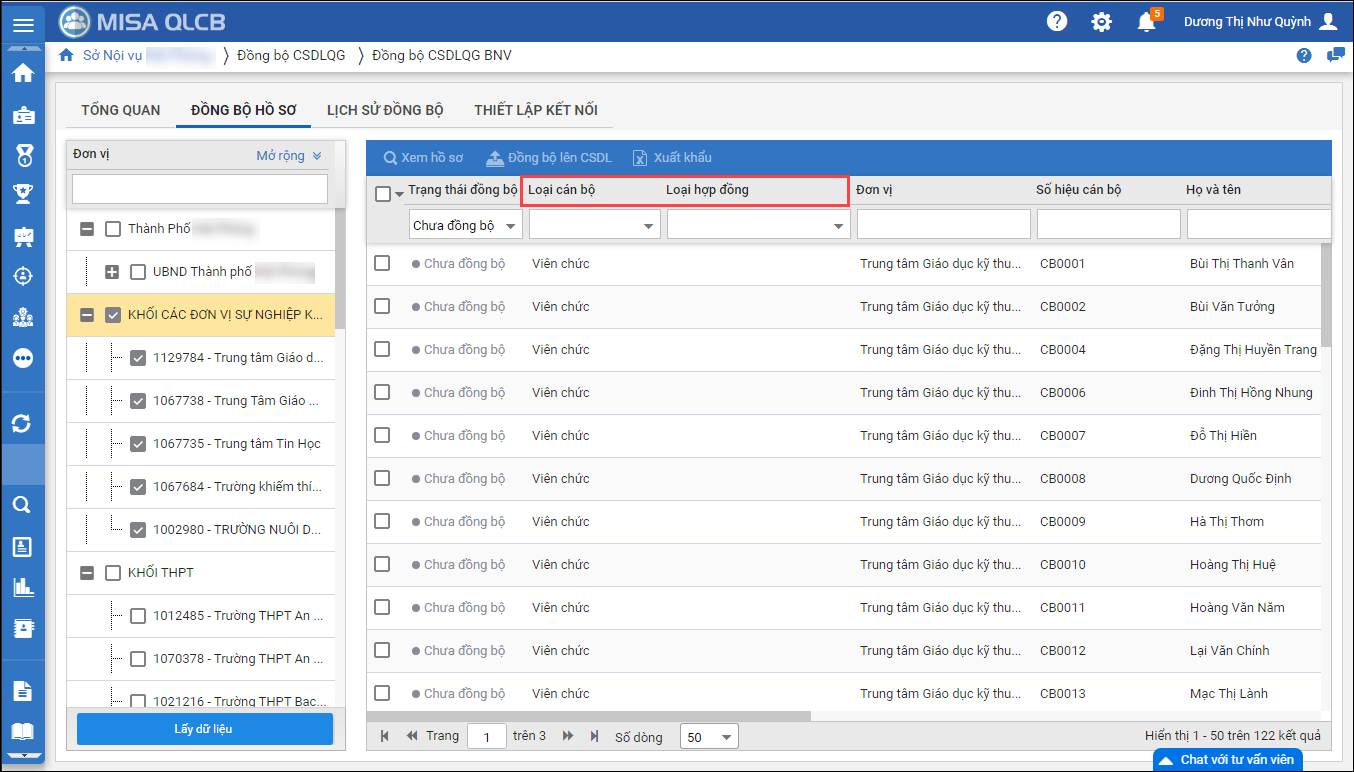Open settings via the gear icon
This screenshot has height=772, width=1354.
coord(1101,22)
